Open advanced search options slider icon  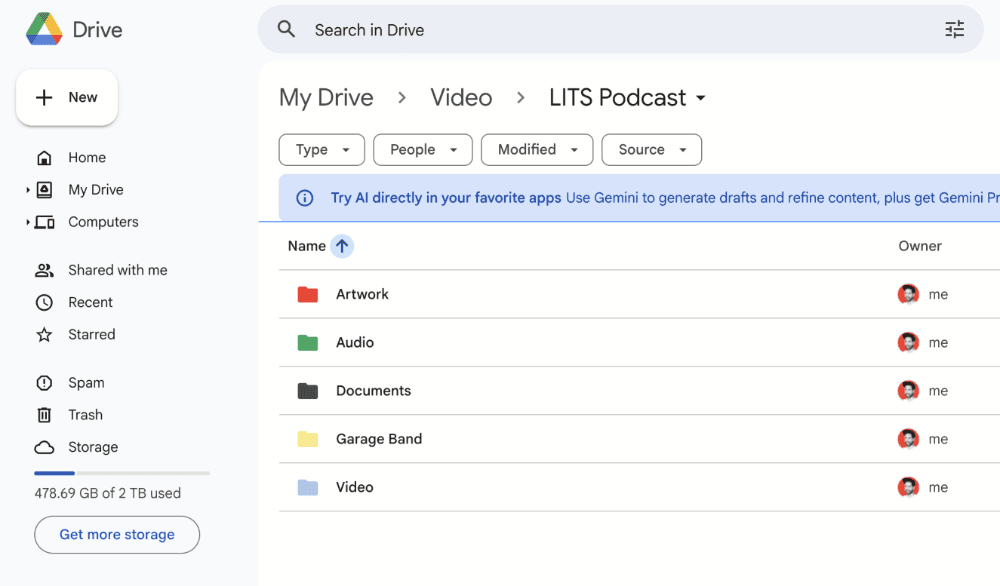(x=954, y=30)
